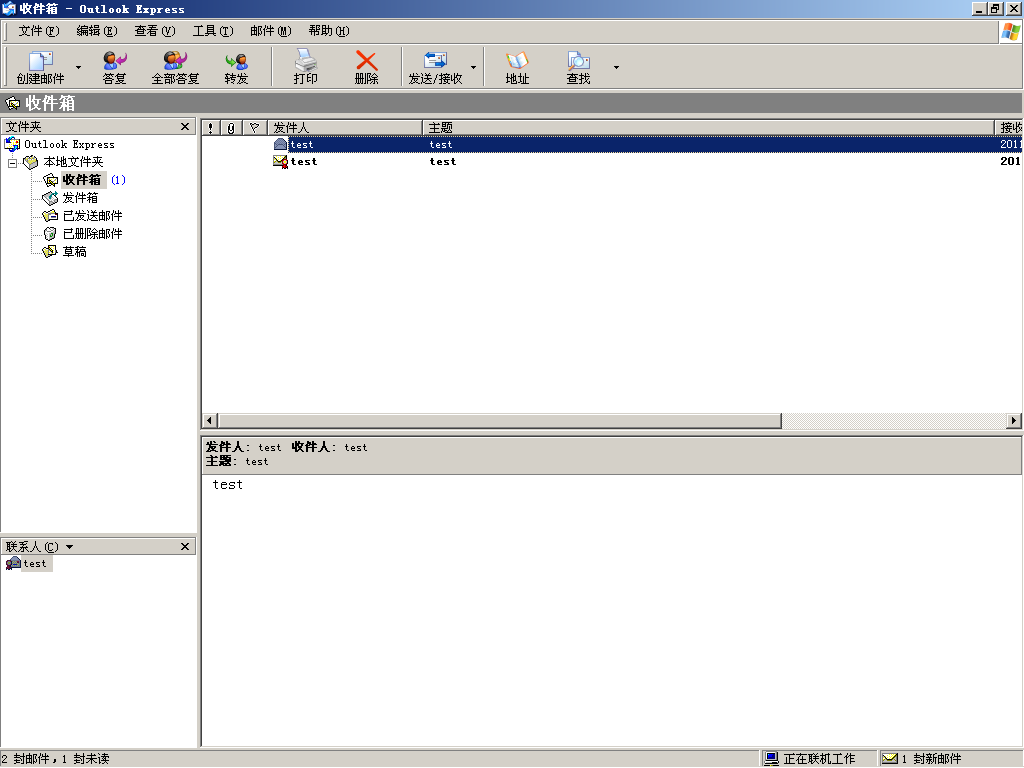Image resolution: width=1024 pixels, height=768 pixels.
Task: Select the 草稿 (Drafts) folder
Action: click(74, 251)
